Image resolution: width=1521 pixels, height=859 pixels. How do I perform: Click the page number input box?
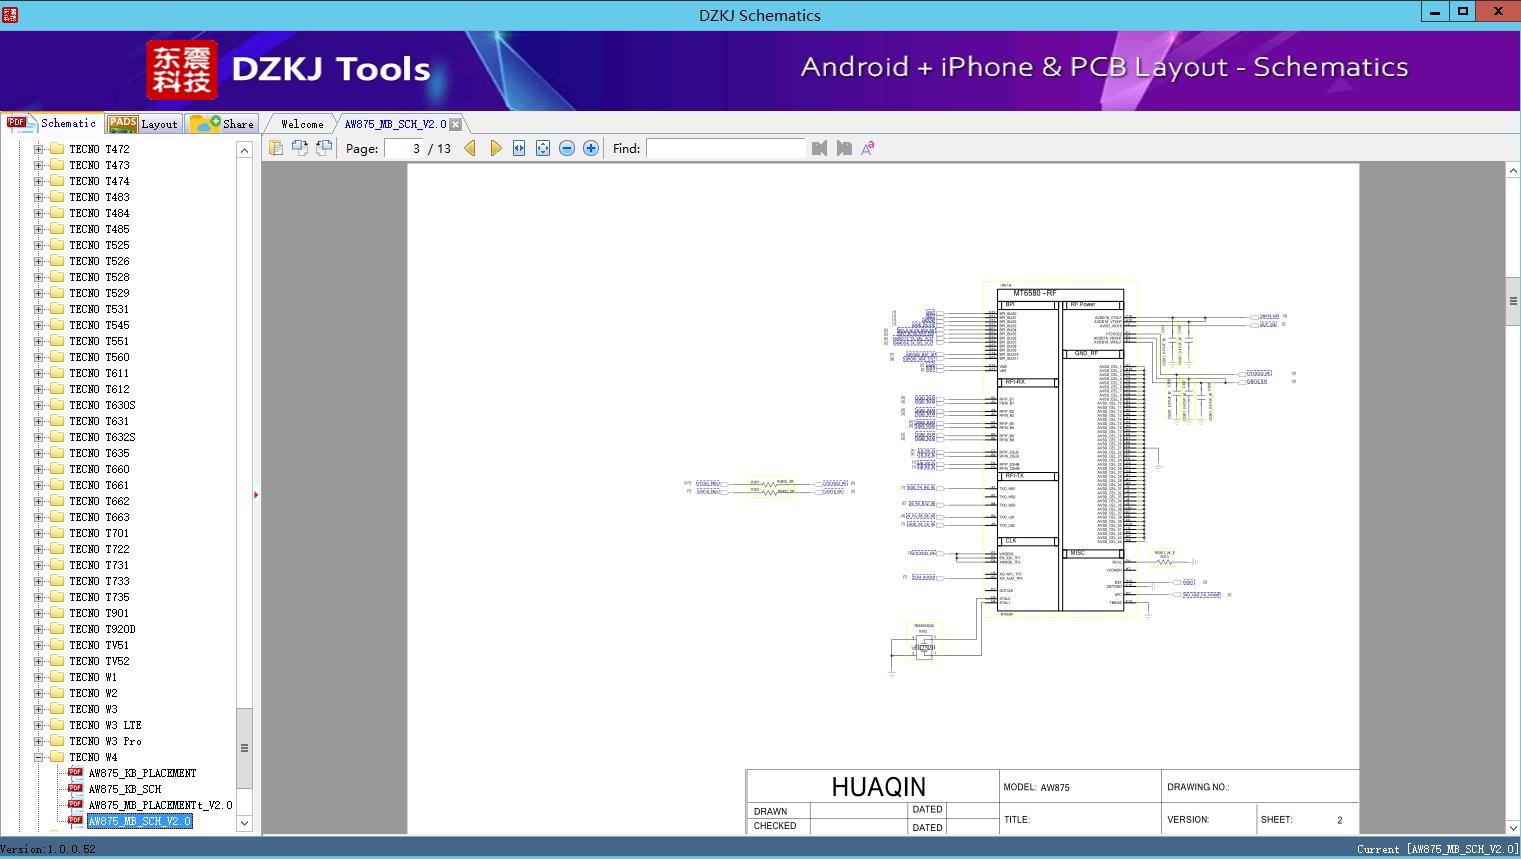pos(404,148)
